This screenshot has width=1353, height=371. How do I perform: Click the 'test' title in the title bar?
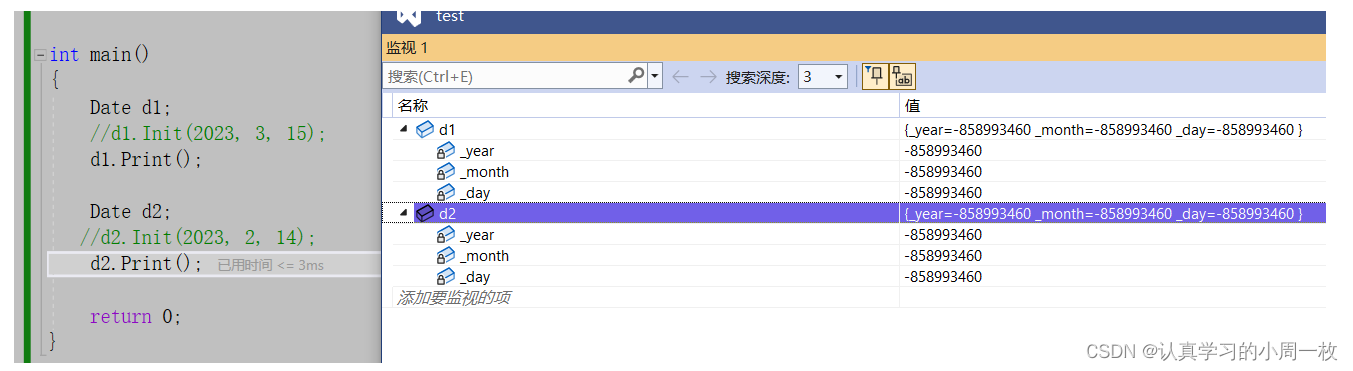click(450, 16)
